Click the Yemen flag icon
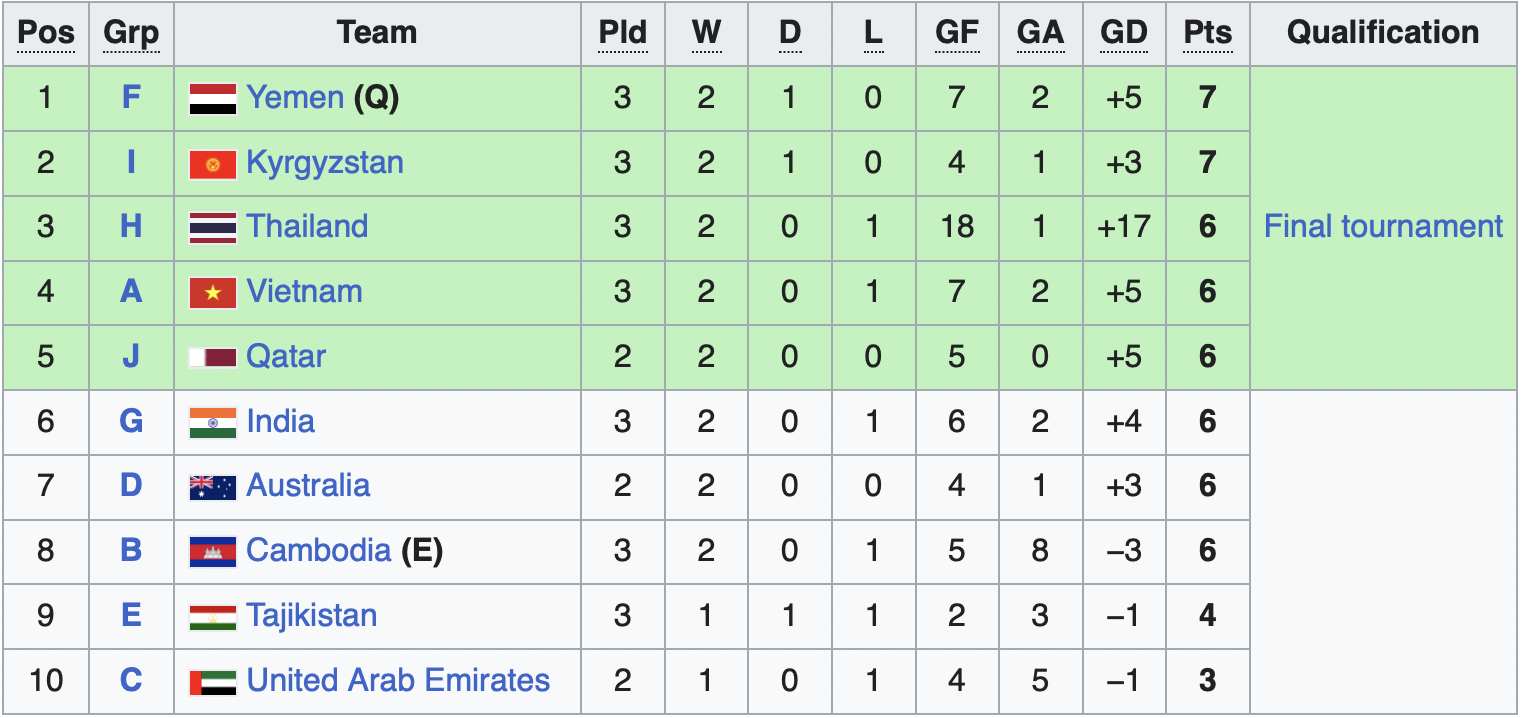 click(213, 99)
